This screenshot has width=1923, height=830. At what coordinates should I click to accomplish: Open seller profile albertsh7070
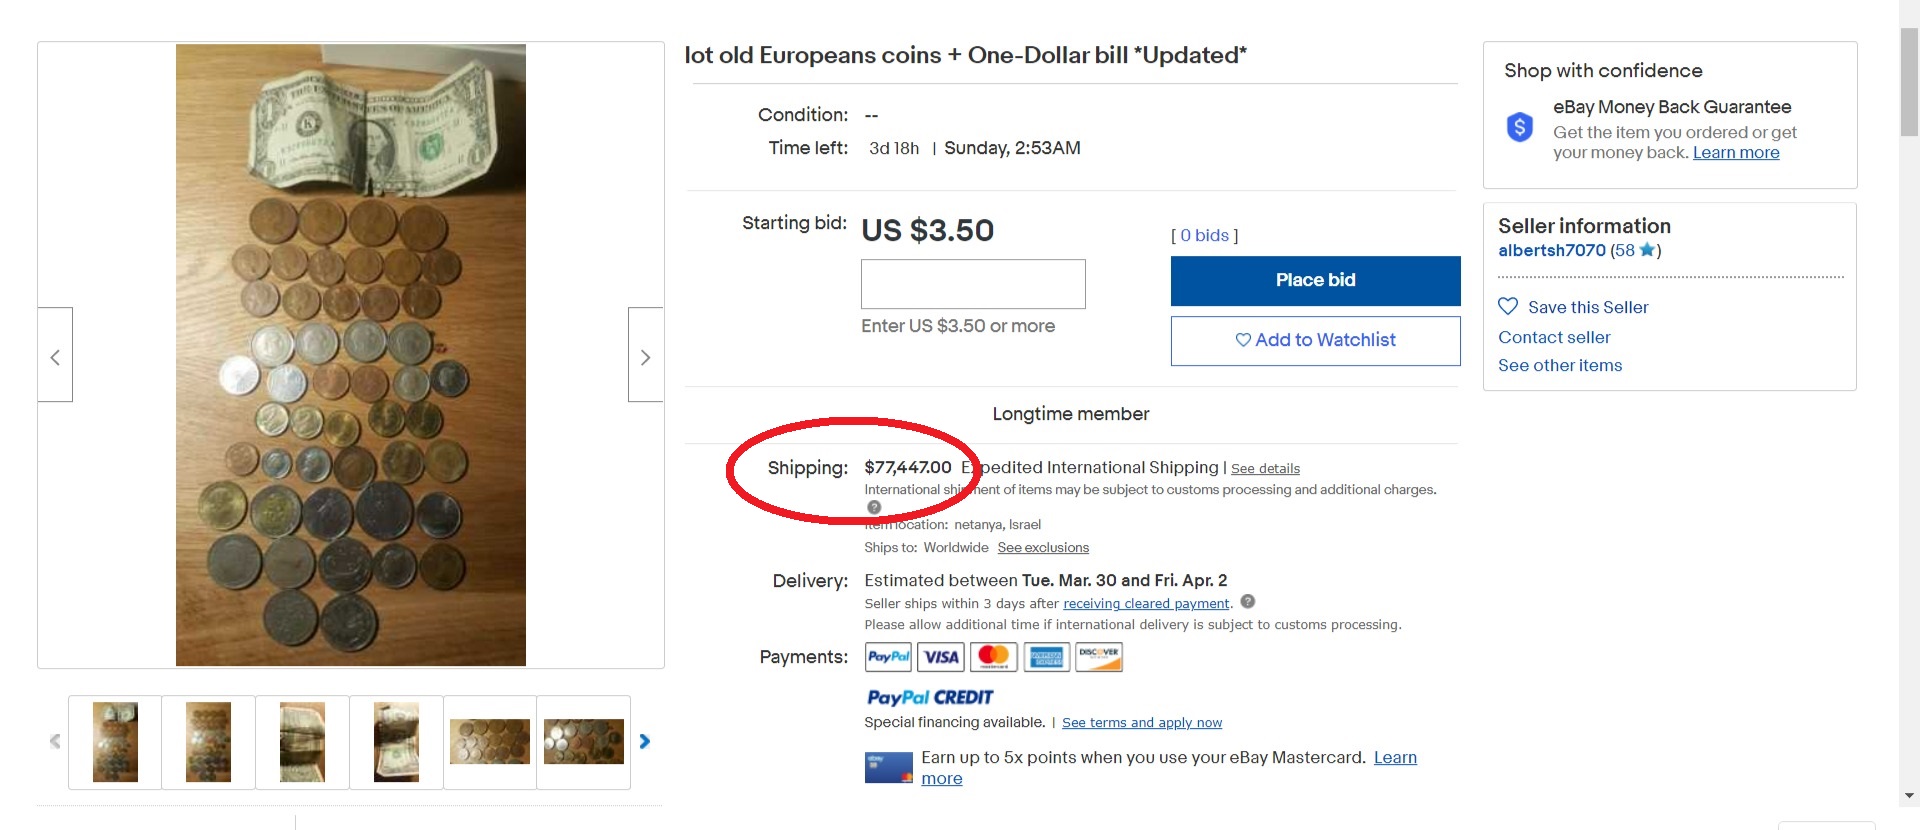pos(1551,251)
